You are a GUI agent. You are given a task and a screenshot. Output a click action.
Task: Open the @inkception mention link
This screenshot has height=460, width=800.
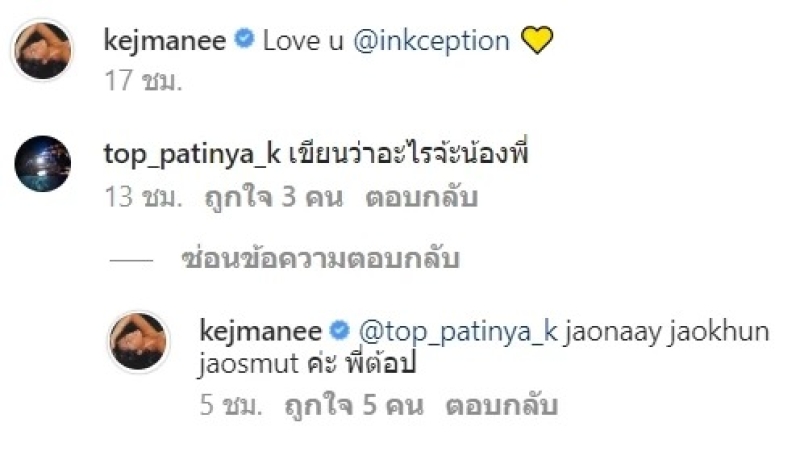434,40
